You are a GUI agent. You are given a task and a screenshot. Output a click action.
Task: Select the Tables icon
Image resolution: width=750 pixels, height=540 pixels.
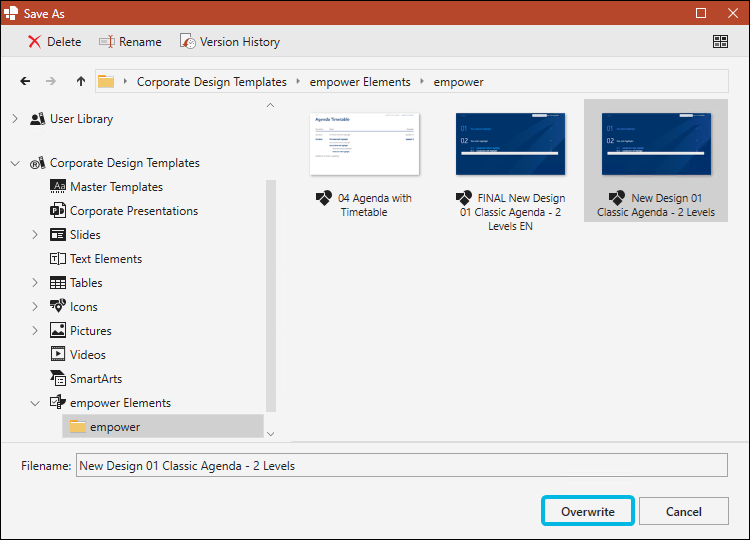(58, 283)
